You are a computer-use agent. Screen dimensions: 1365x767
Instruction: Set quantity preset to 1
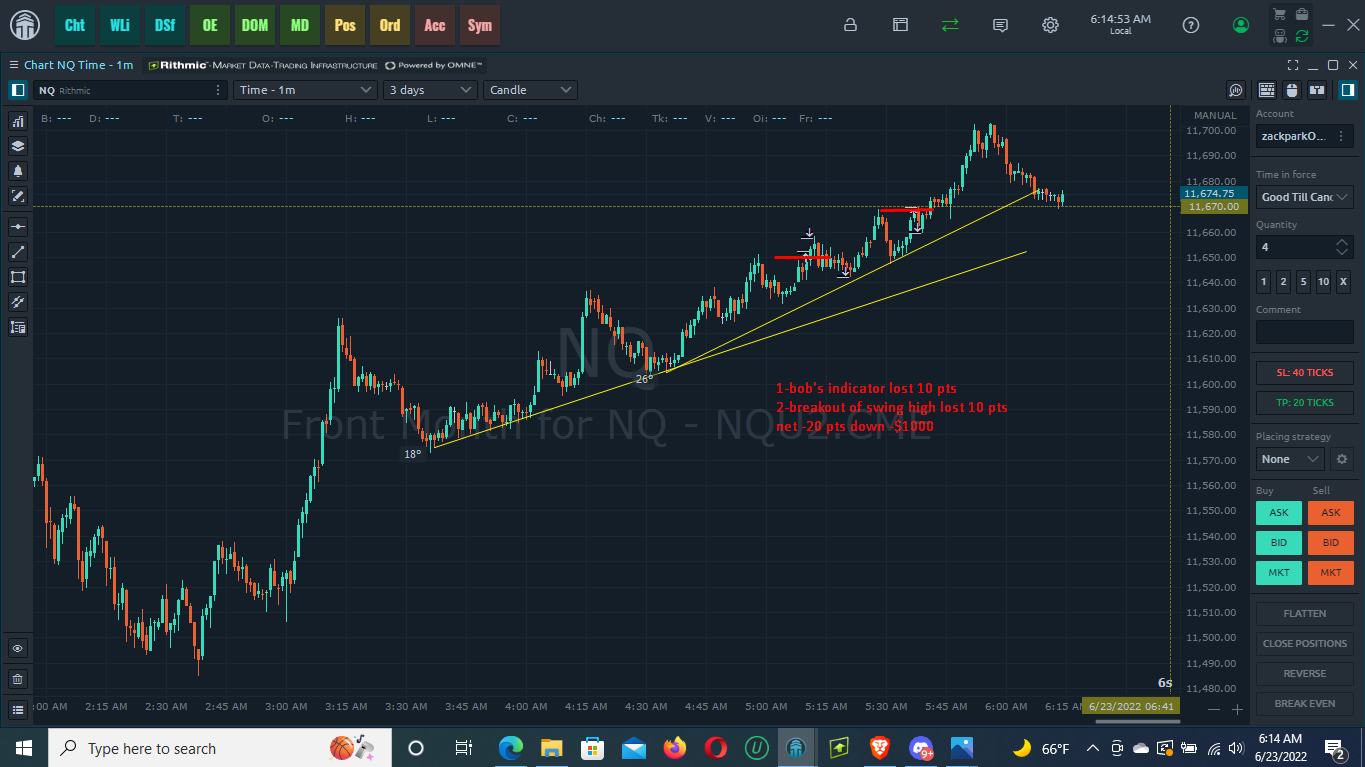[x=1263, y=282]
